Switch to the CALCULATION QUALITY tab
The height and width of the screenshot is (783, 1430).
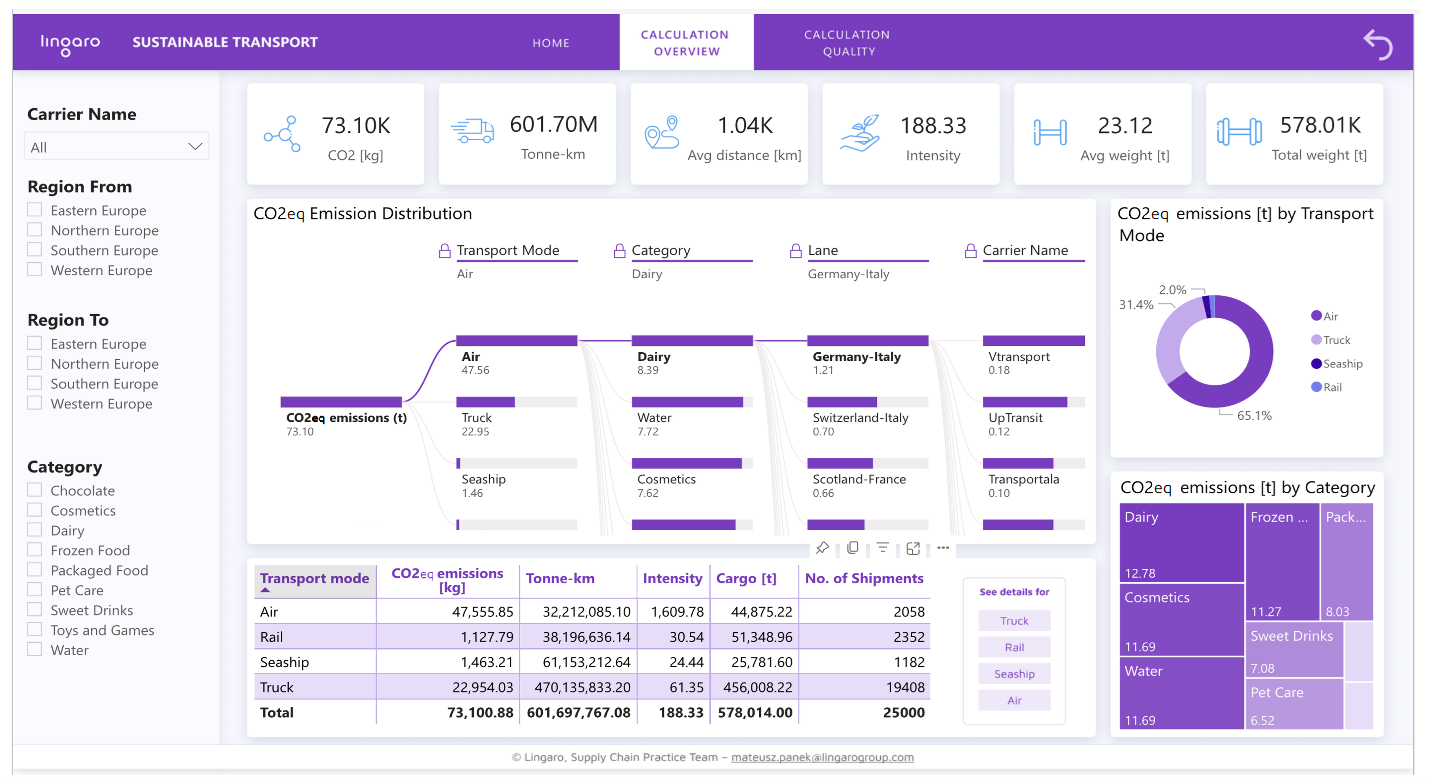pyautogui.click(x=848, y=43)
